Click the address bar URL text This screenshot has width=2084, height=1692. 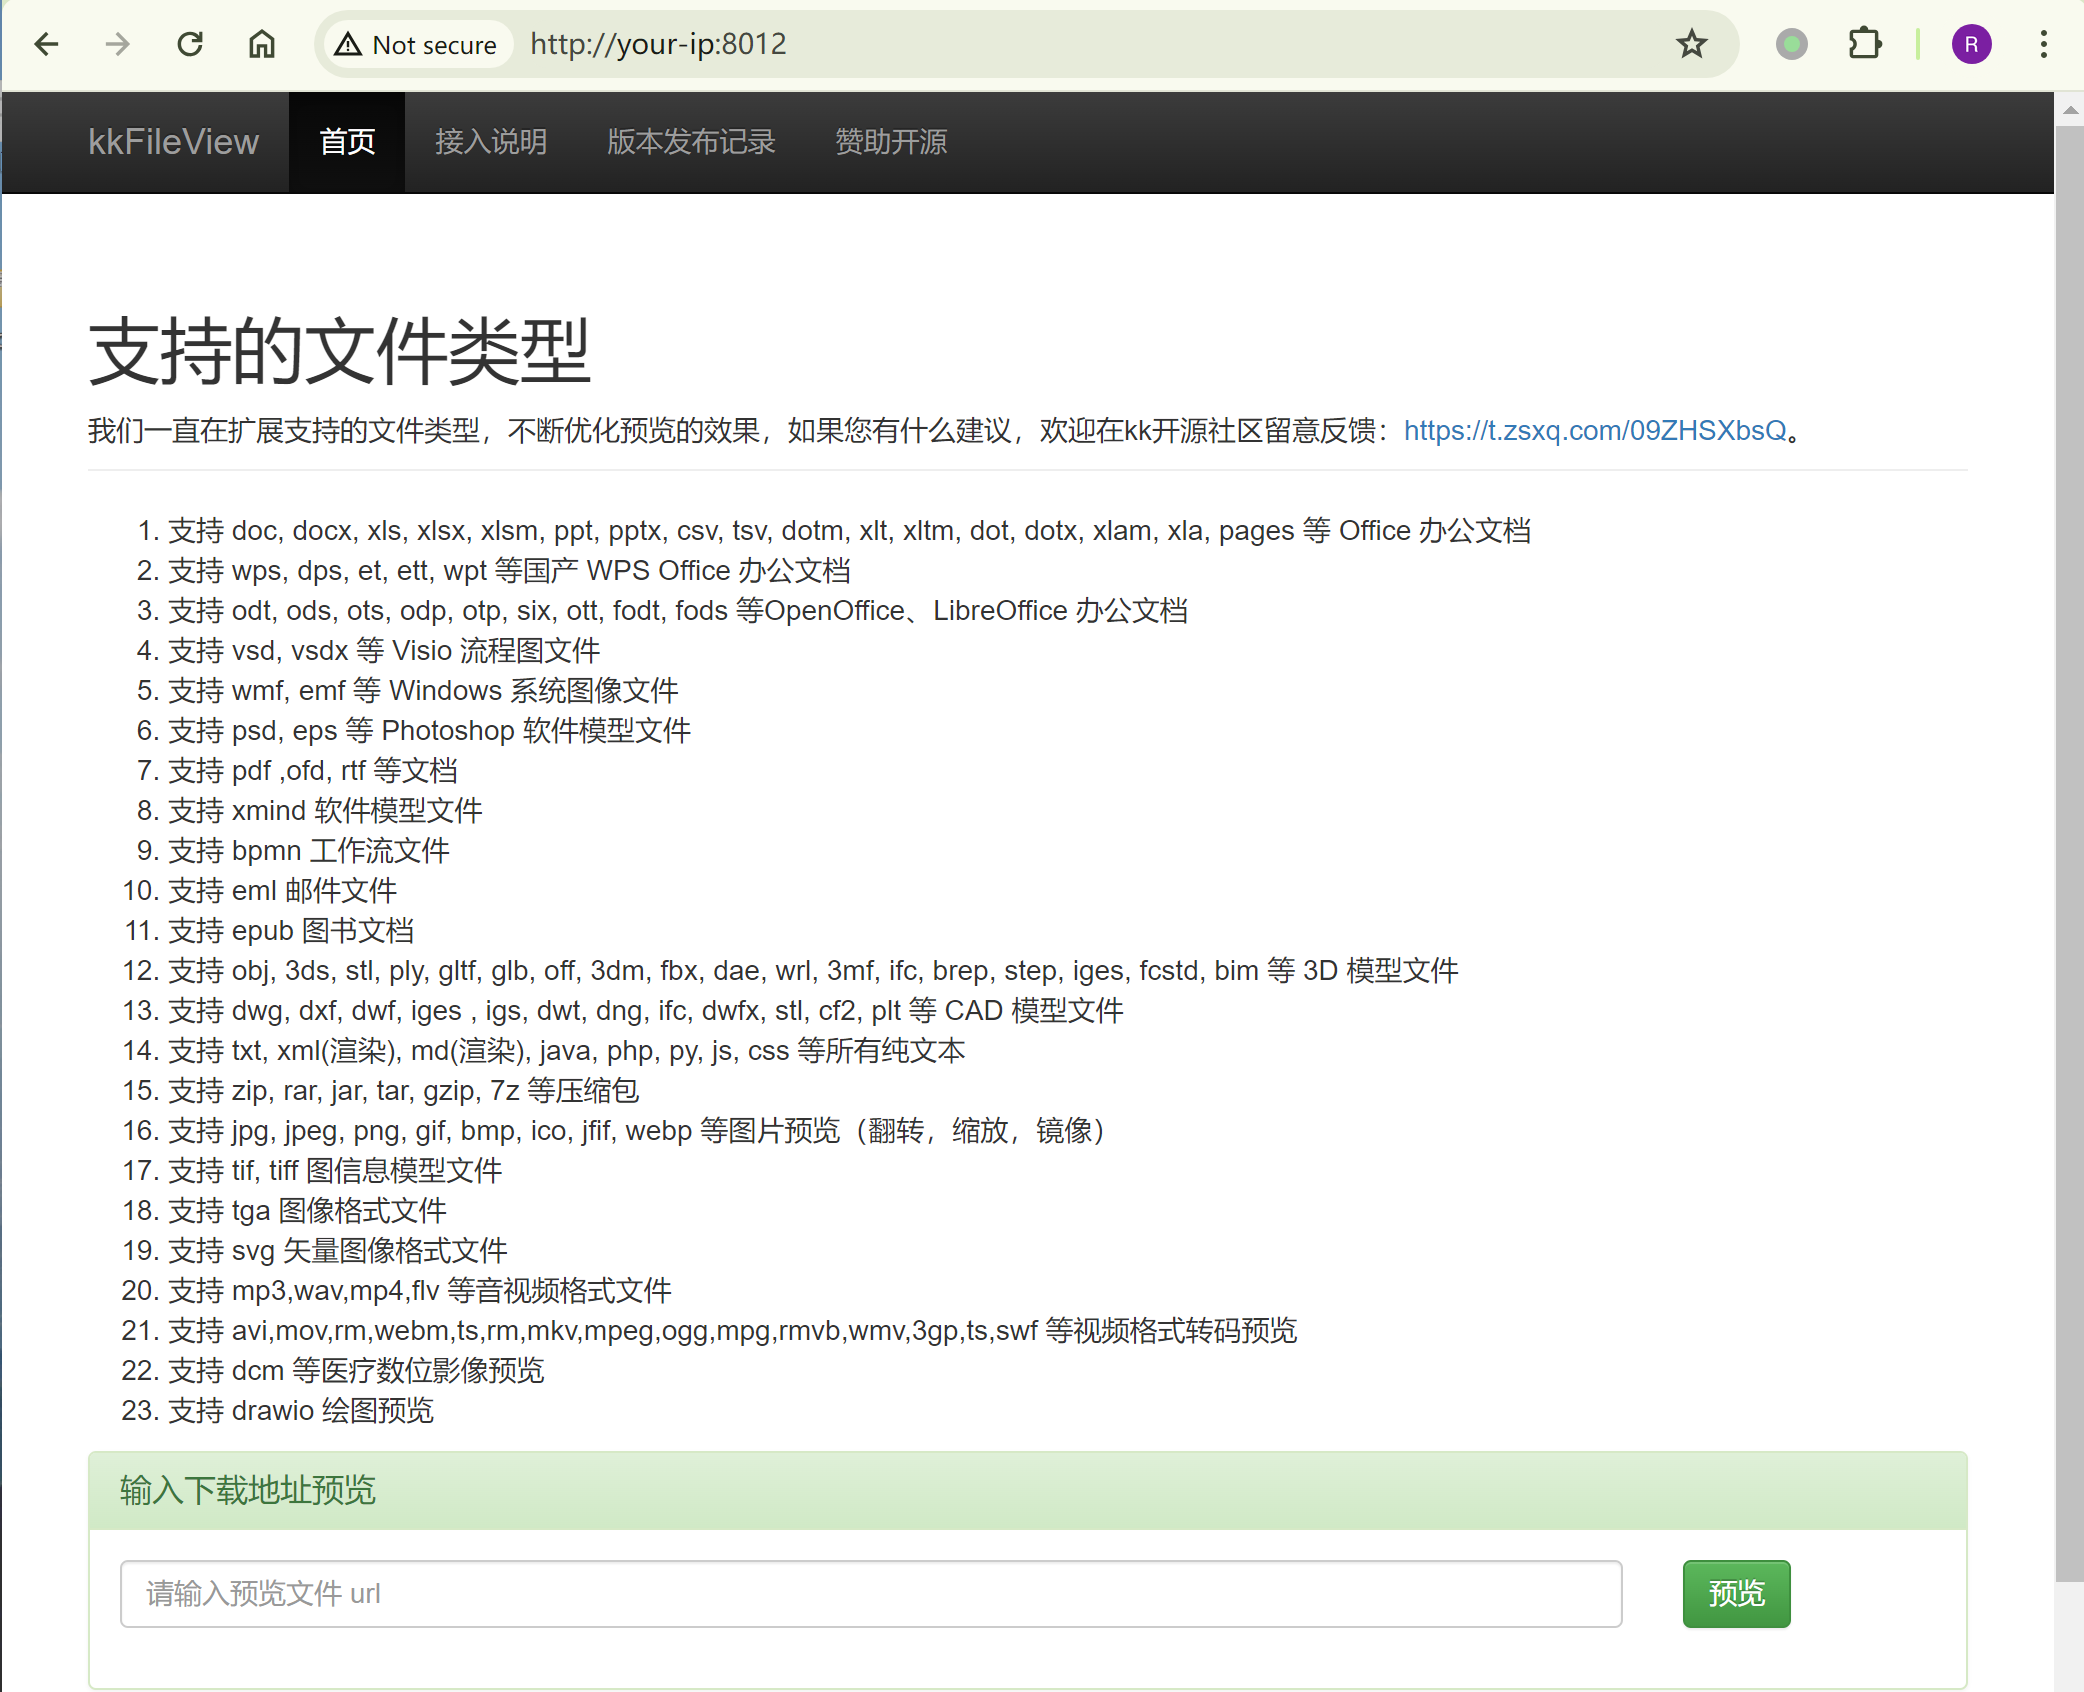click(658, 44)
